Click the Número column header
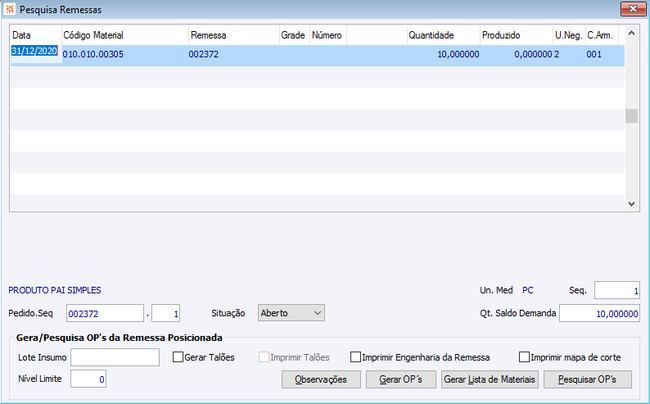650x404 pixels. coord(328,35)
